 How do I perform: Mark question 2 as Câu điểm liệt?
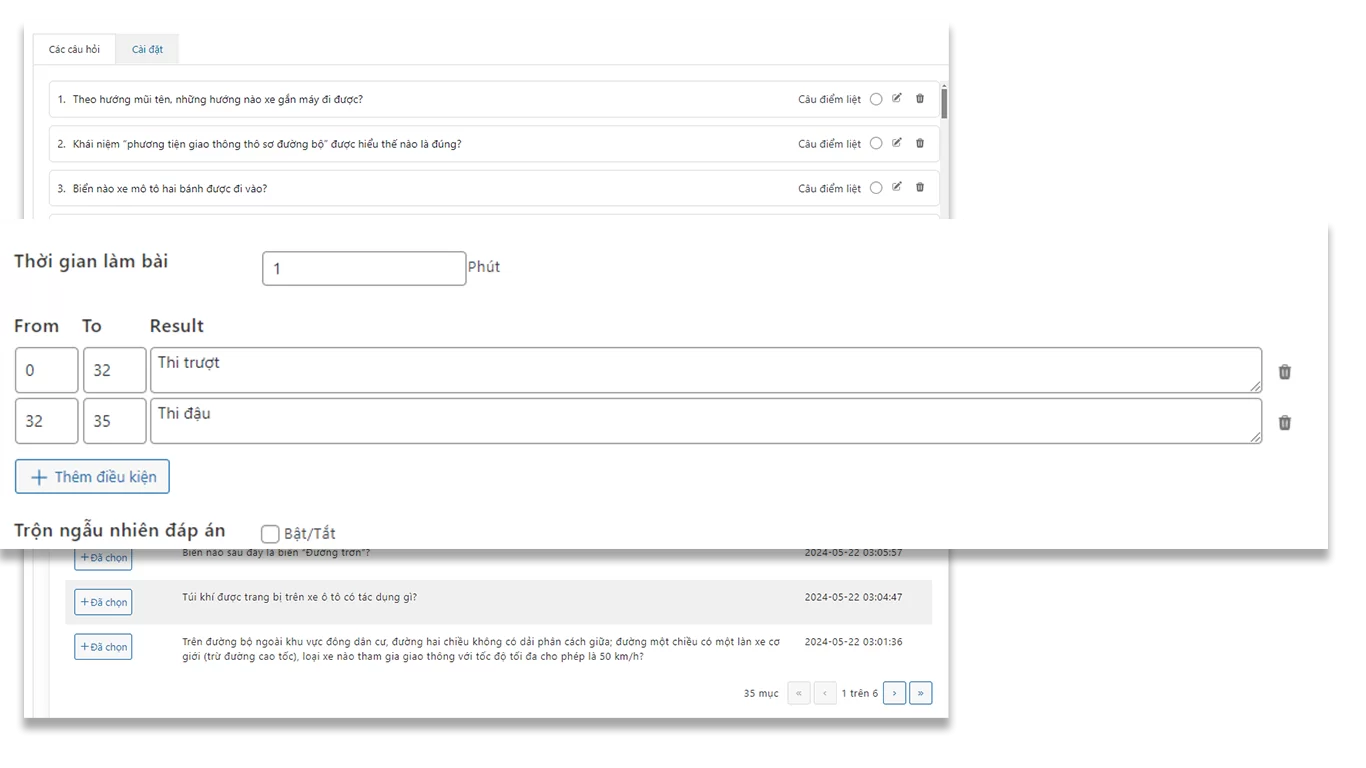coord(876,144)
